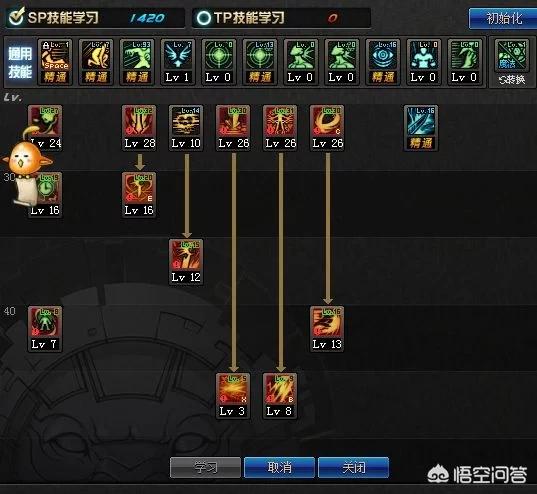The width and height of the screenshot is (537, 494).
Task: Click the Lv 3 skill icon
Action: click(233, 396)
